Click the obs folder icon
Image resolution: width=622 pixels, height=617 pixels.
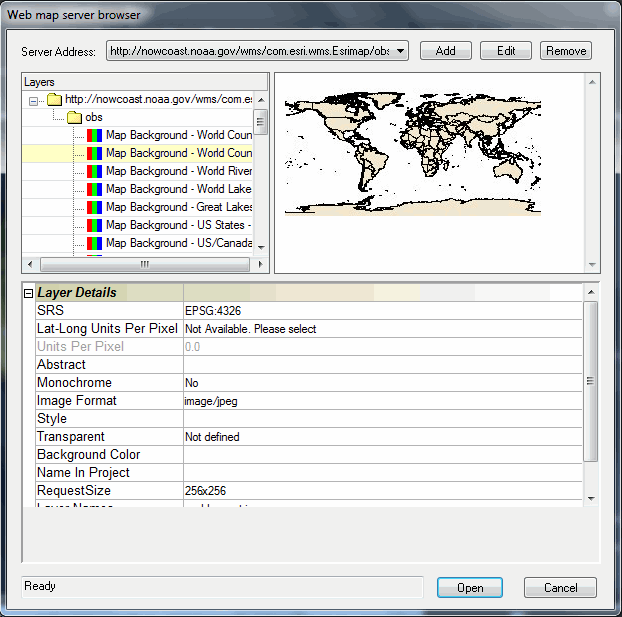[x=74, y=117]
